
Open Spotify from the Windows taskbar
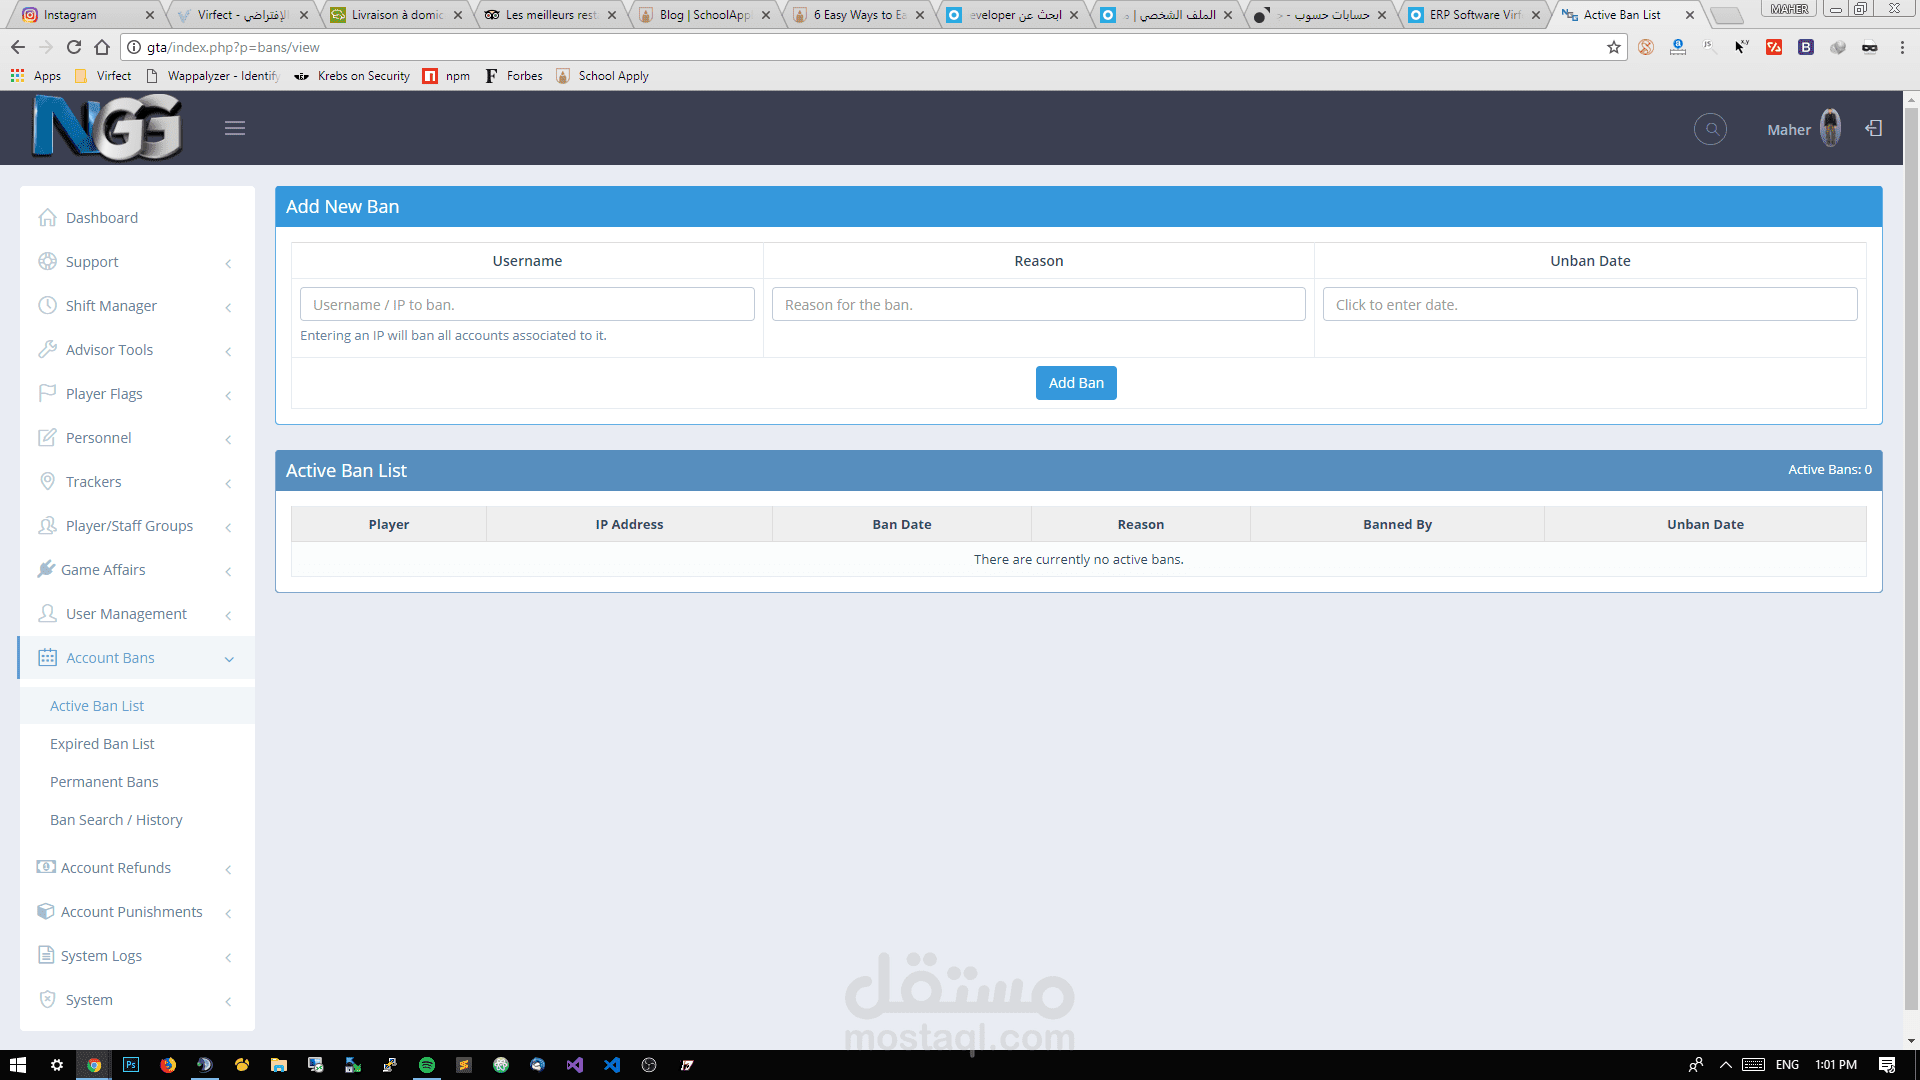point(427,1065)
